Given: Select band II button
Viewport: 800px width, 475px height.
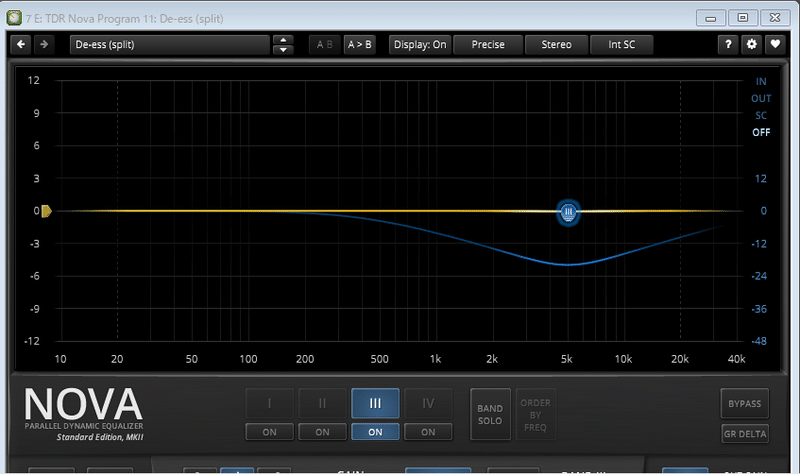Looking at the screenshot, I should click(322, 404).
